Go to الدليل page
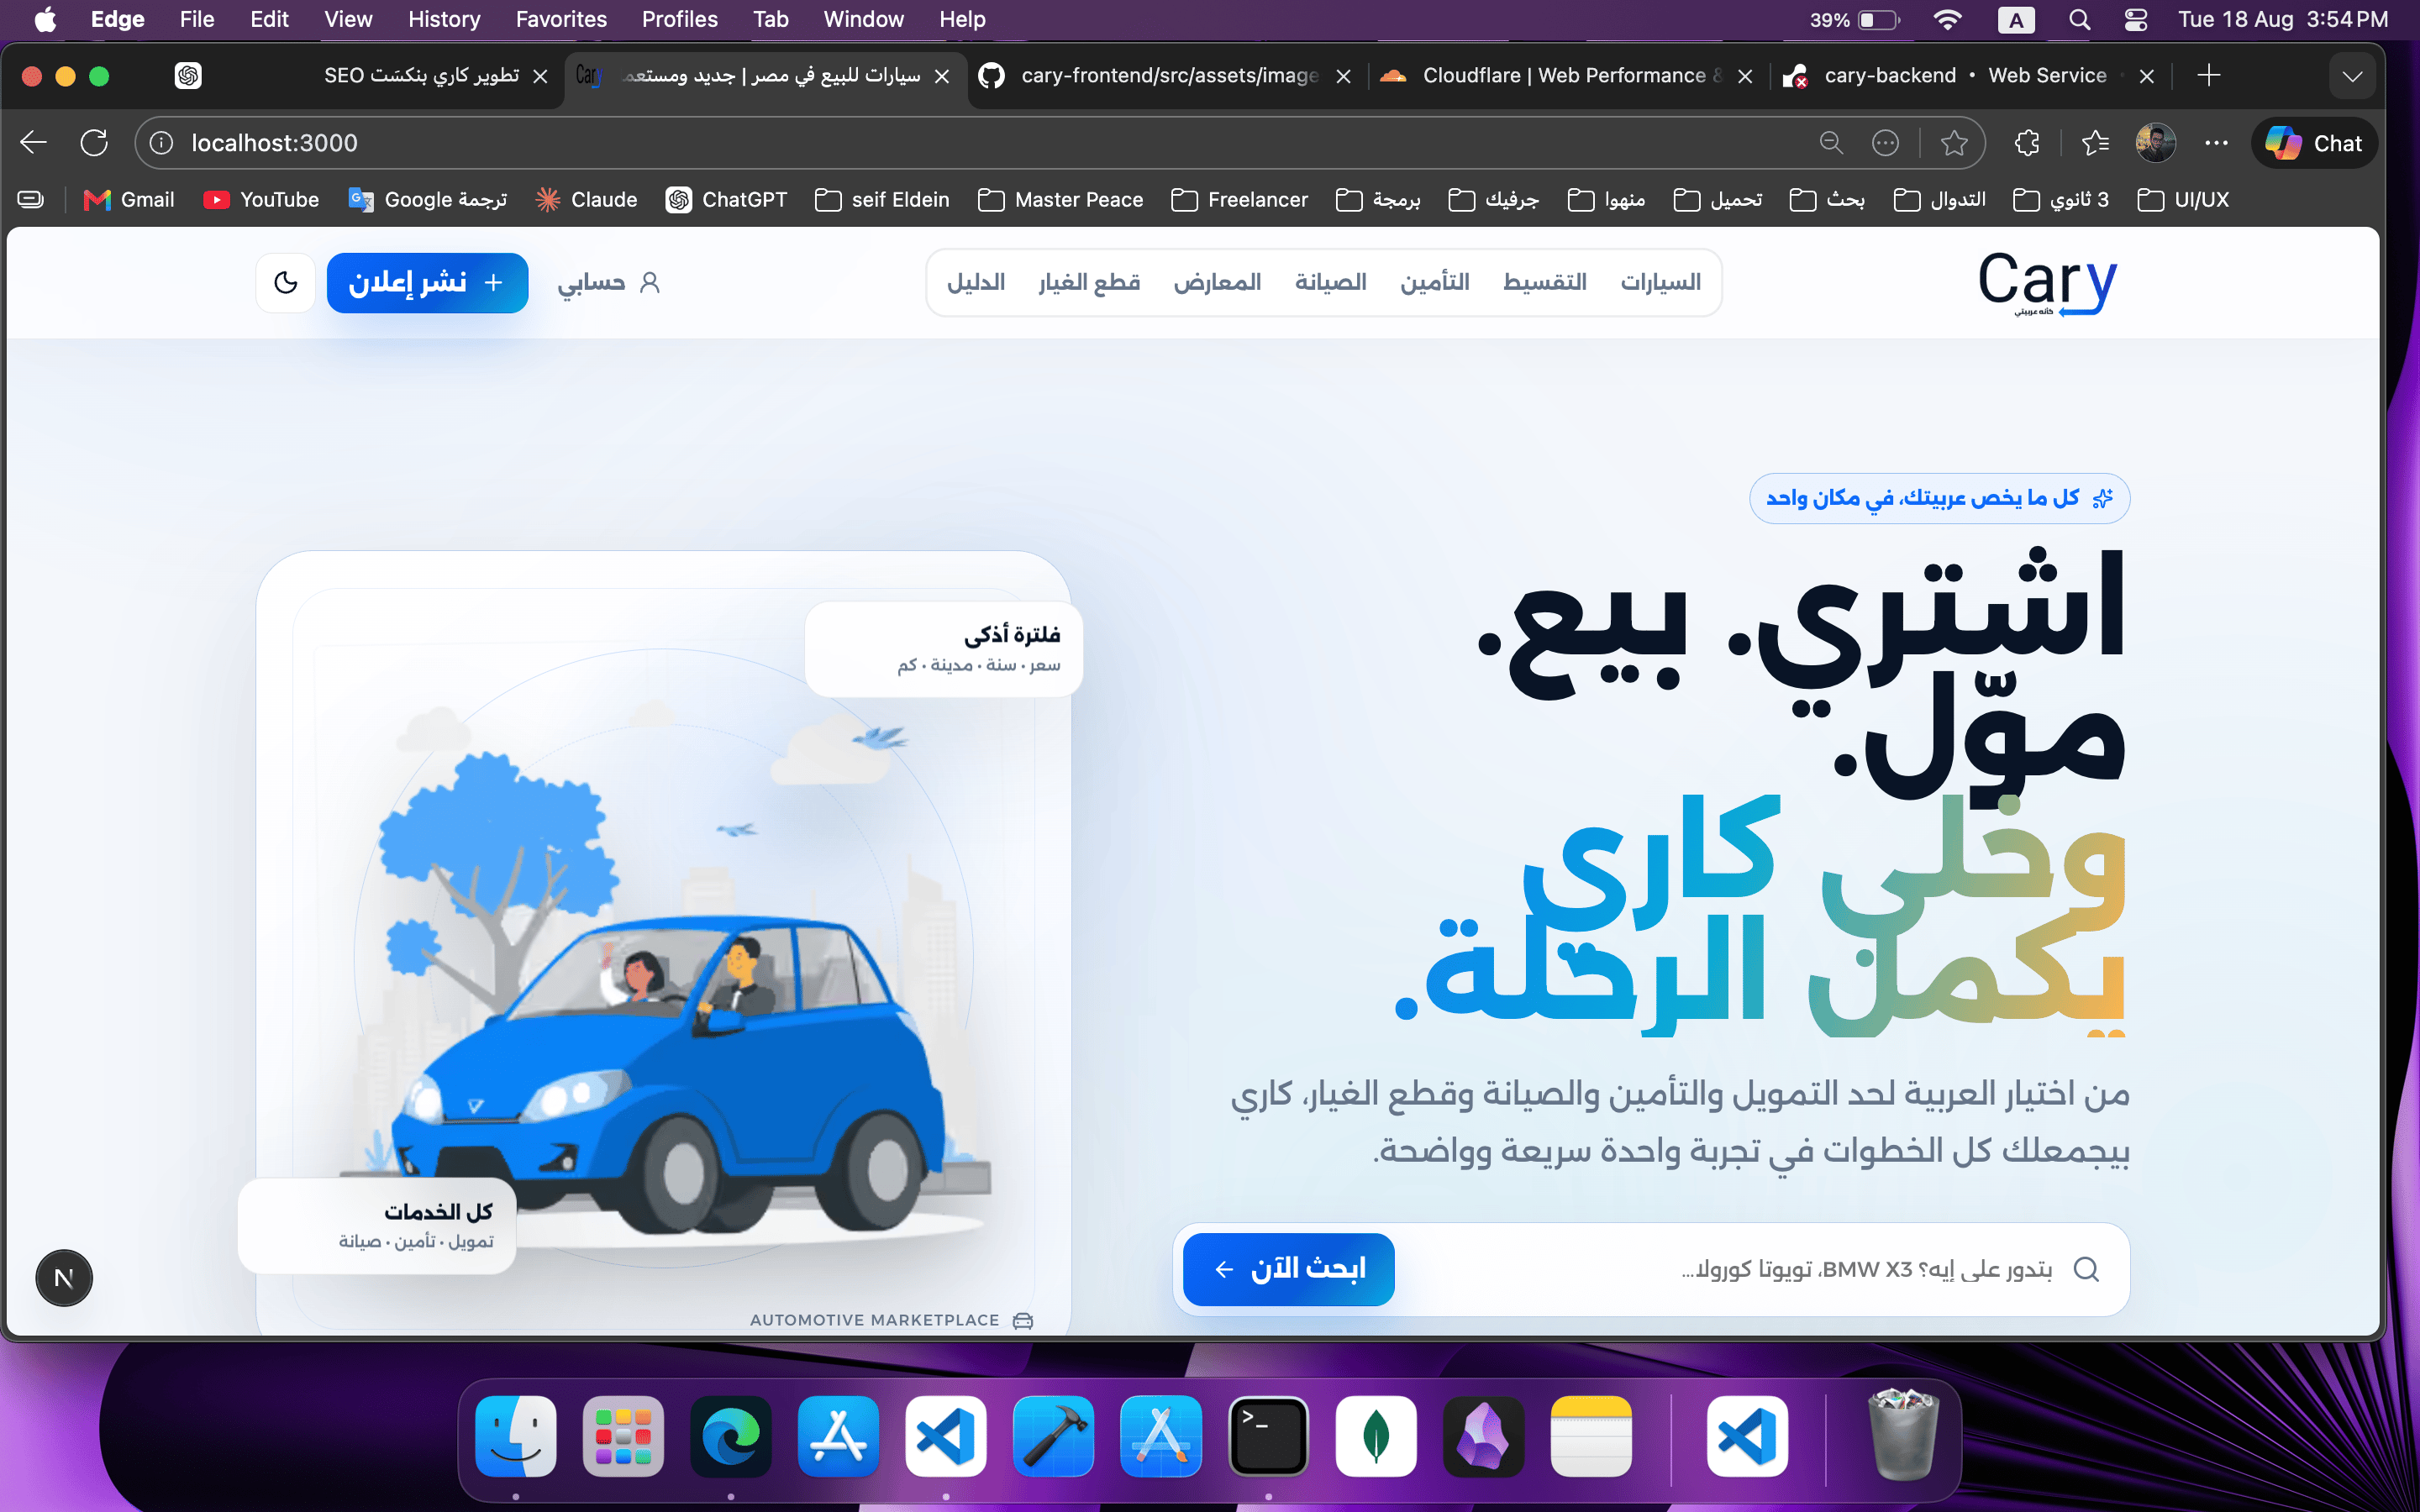2420x1512 pixels. [976, 283]
